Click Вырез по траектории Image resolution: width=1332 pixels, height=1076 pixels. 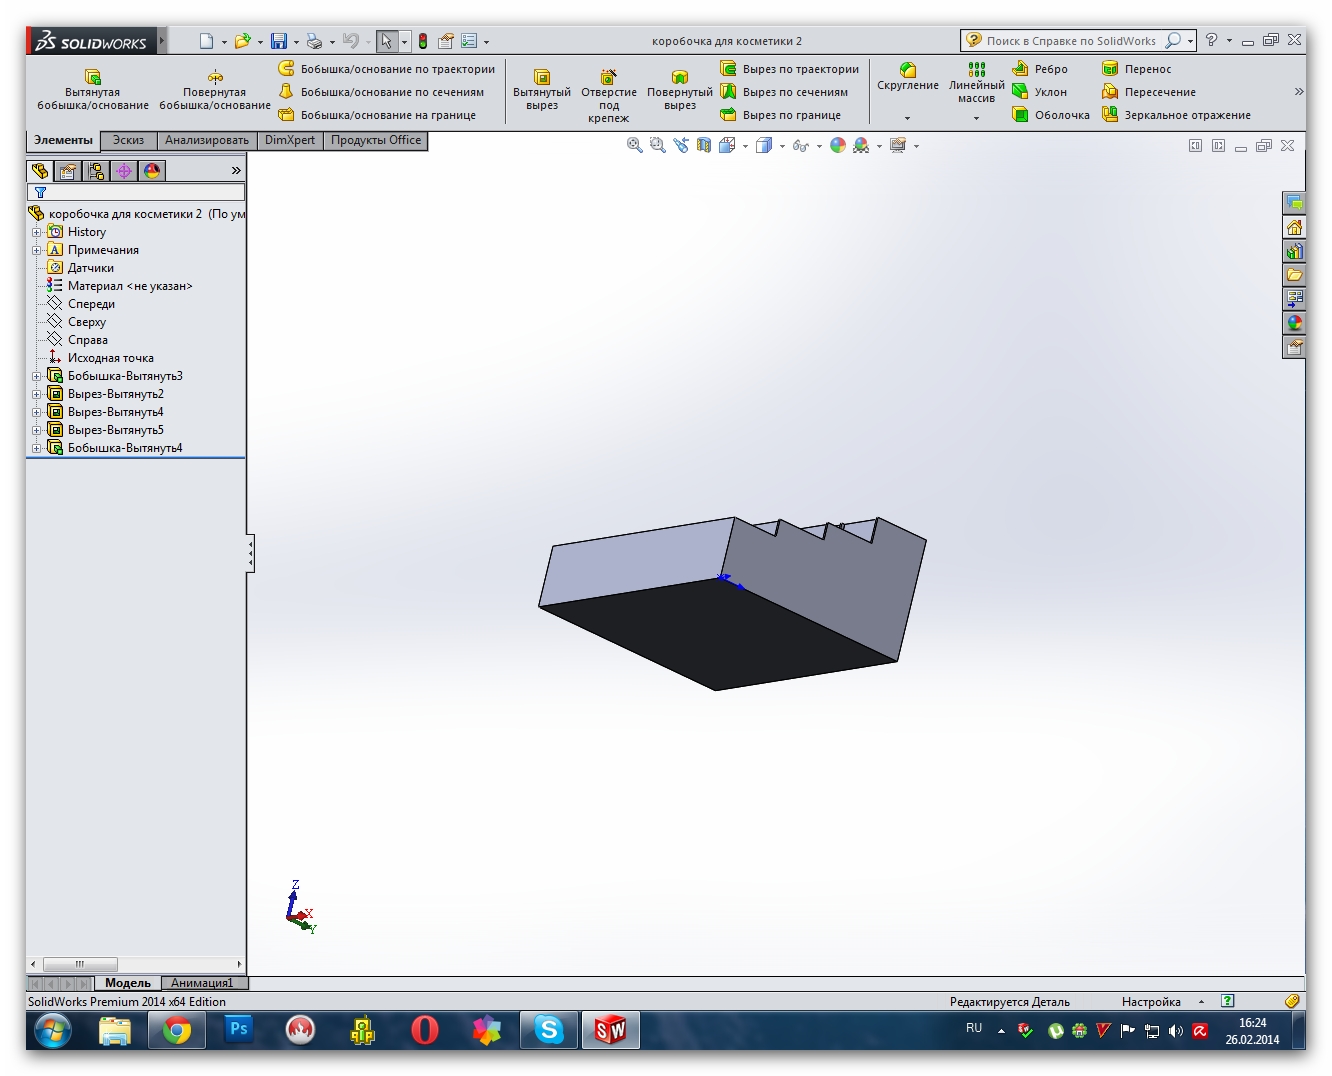[x=790, y=69]
